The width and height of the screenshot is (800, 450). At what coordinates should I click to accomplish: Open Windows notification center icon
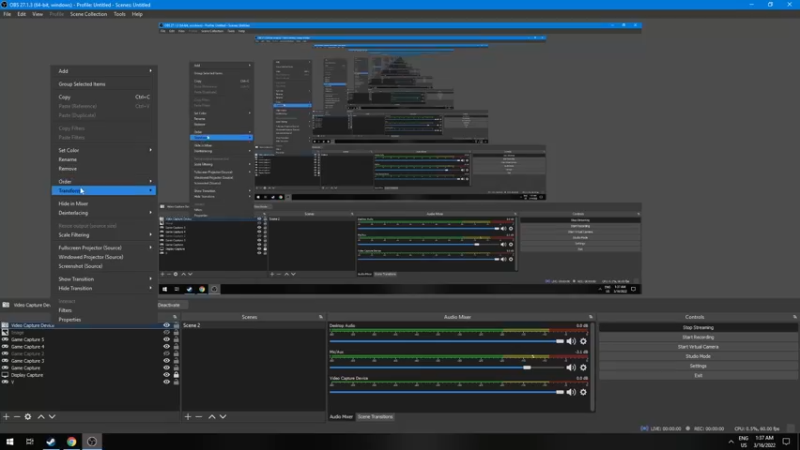[x=786, y=441]
